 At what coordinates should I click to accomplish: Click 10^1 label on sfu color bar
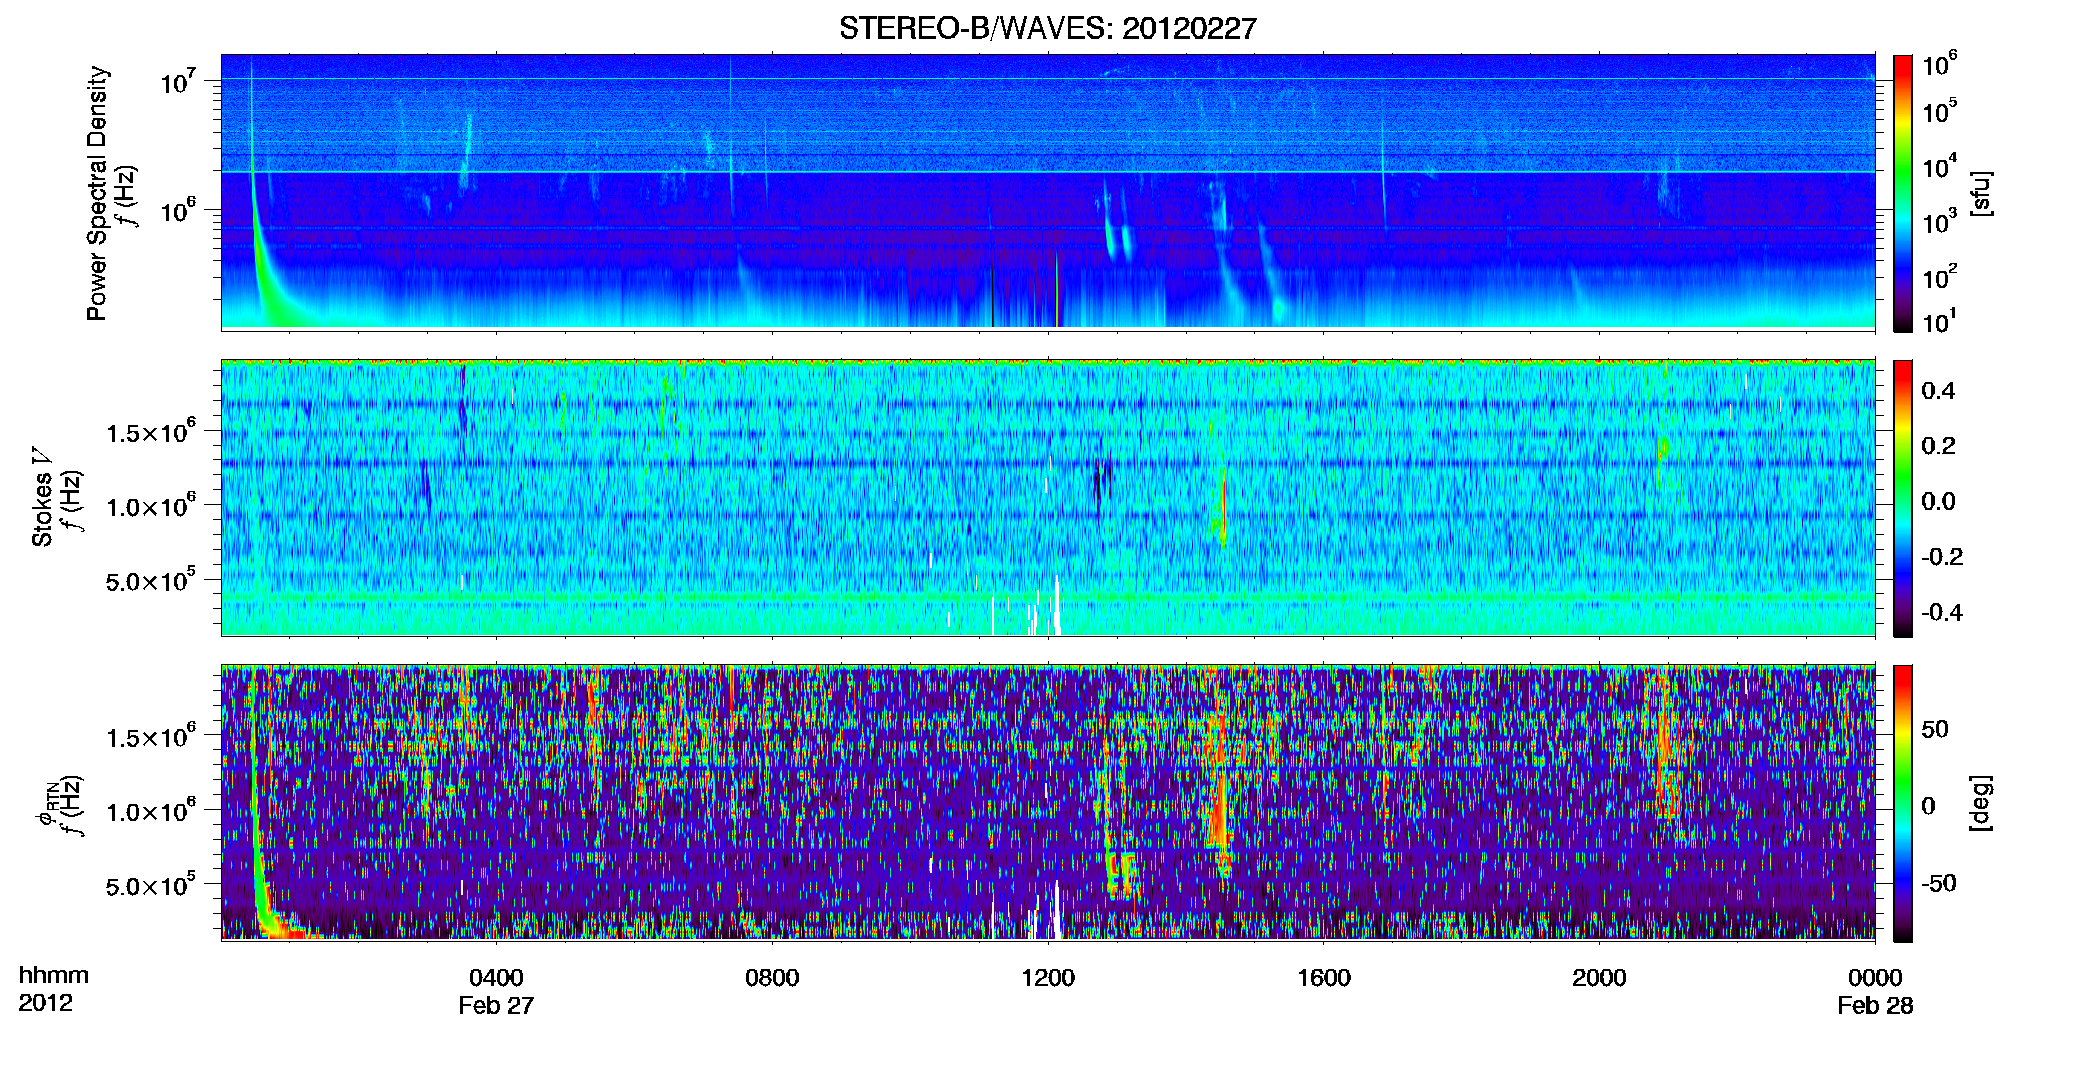[1939, 323]
